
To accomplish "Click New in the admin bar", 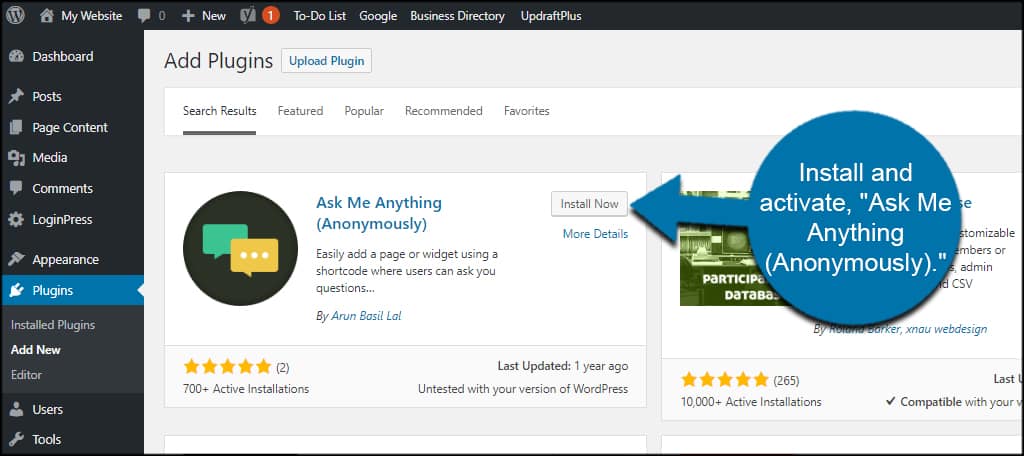I will point(214,16).
